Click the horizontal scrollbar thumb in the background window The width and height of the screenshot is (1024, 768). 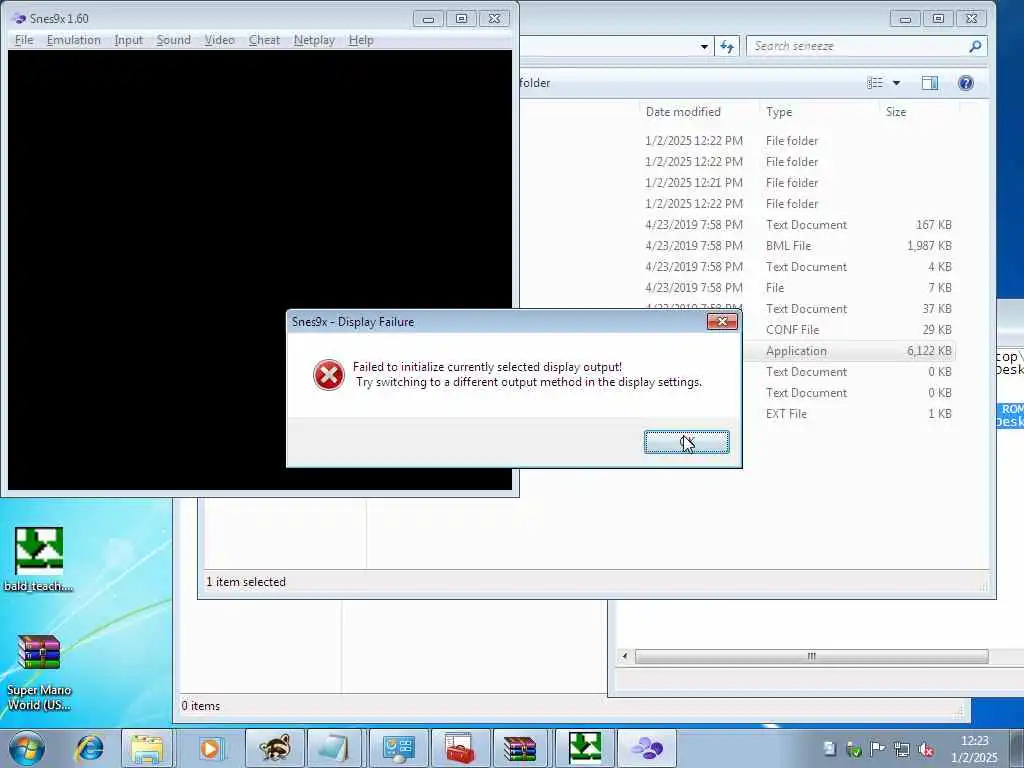(812, 656)
